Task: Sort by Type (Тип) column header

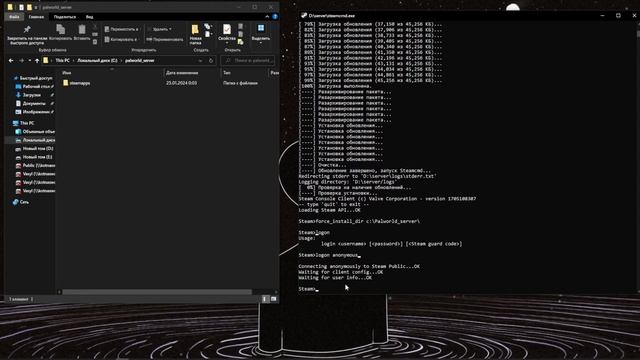Action: (x=227, y=73)
